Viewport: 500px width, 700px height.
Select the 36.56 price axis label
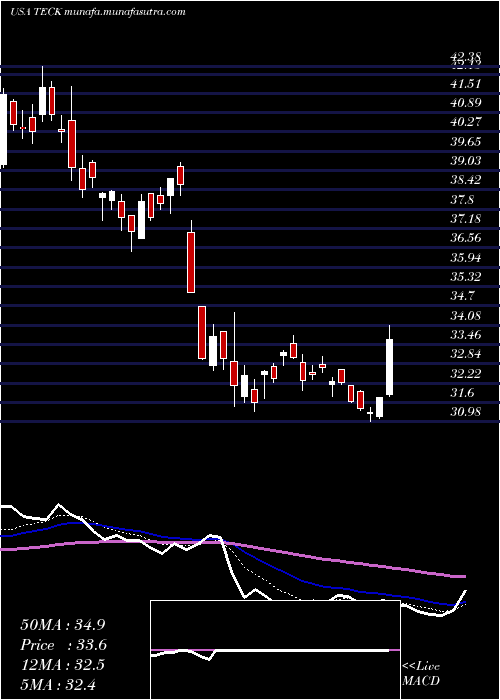click(x=466, y=238)
